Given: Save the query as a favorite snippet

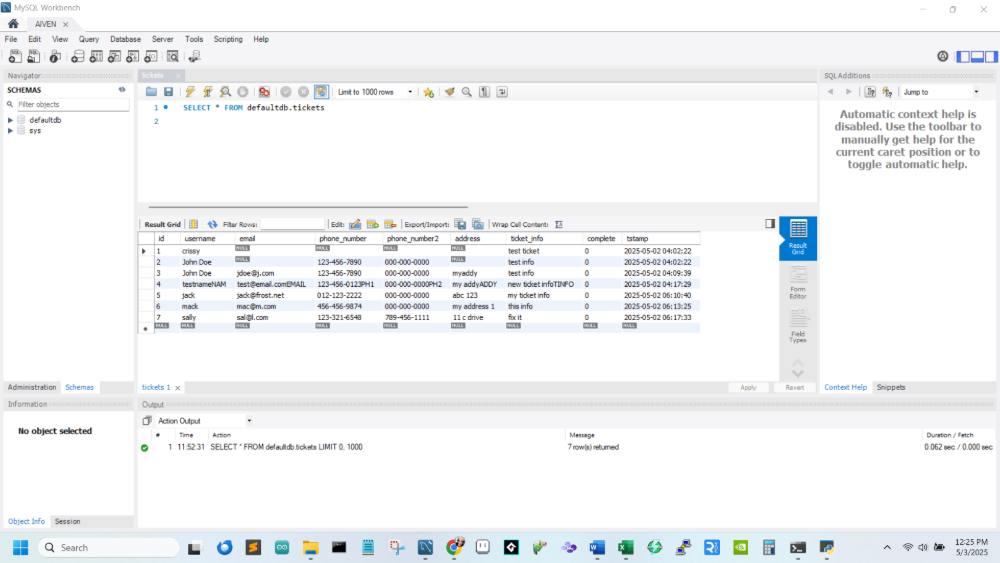Looking at the screenshot, I should [429, 92].
